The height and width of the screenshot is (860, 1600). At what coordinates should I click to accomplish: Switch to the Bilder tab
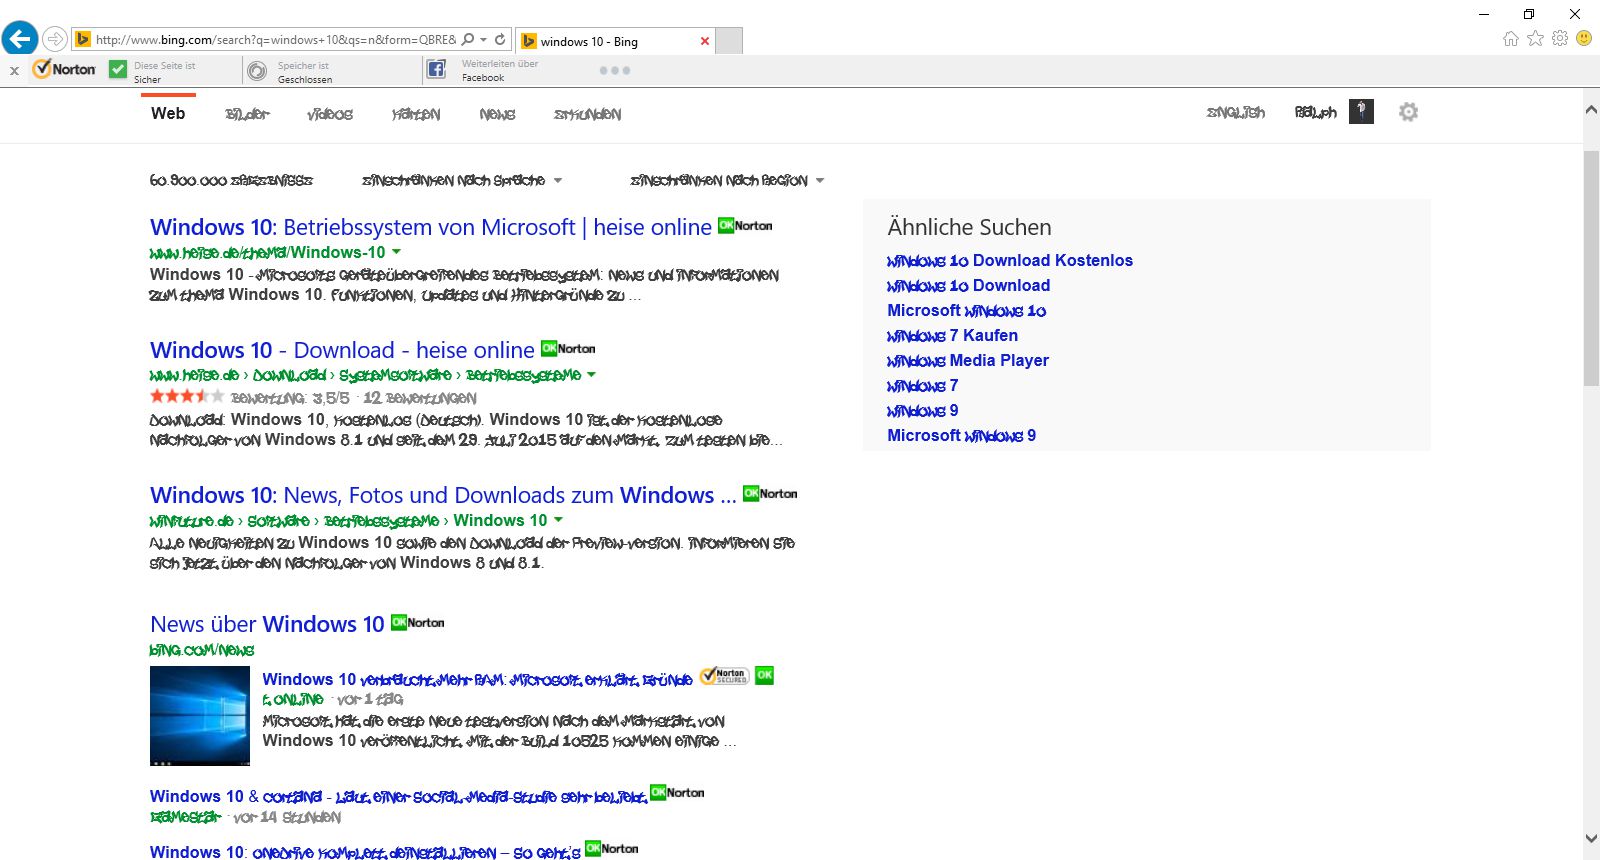click(x=247, y=114)
